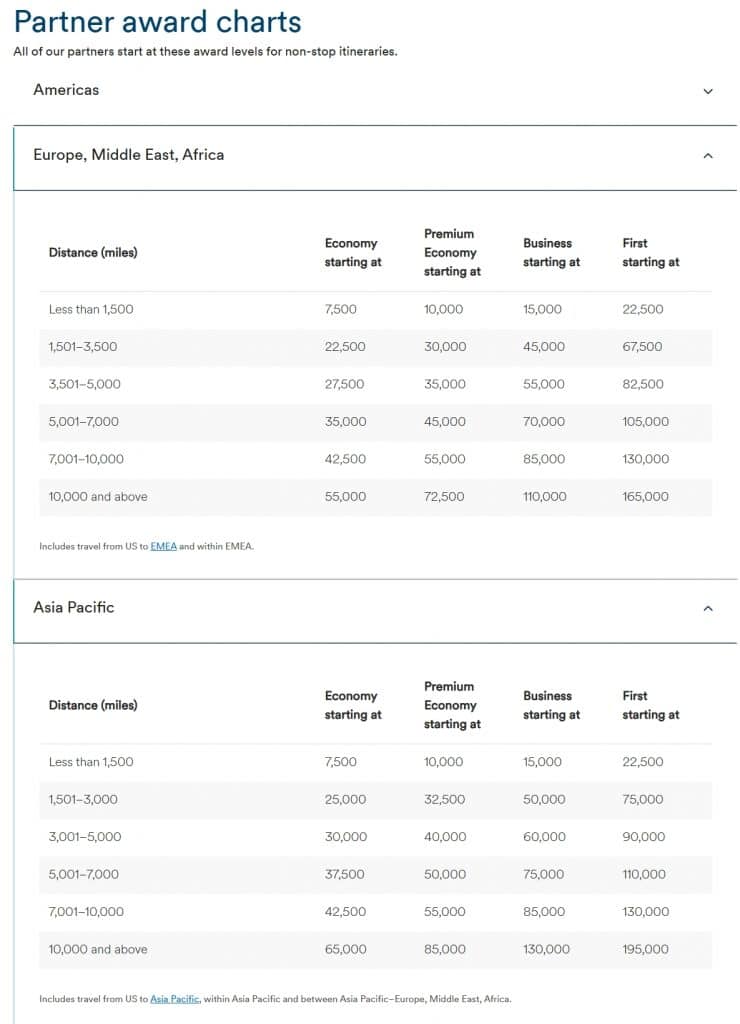Open the EMEA link in the footnote
The height and width of the screenshot is (1024, 740).
163,546
